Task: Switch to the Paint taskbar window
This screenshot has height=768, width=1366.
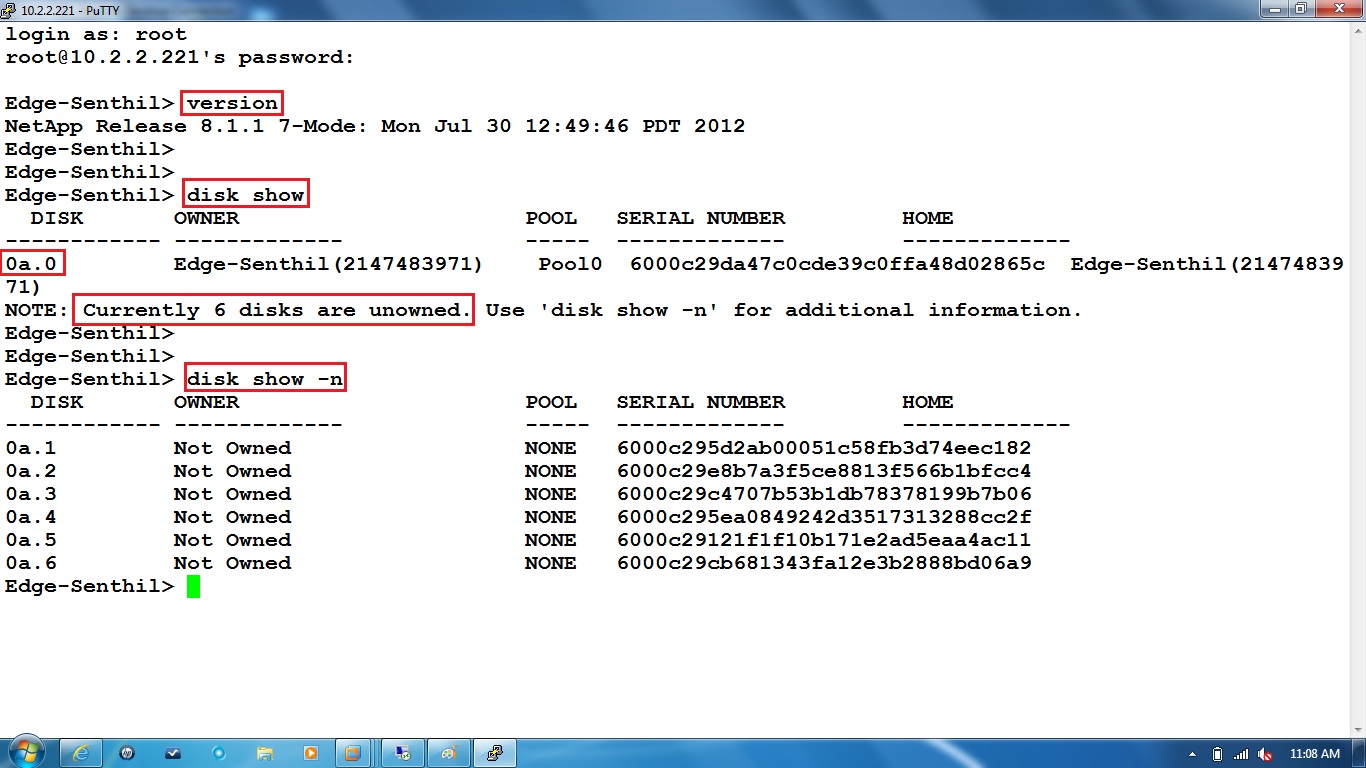Action: 448,753
